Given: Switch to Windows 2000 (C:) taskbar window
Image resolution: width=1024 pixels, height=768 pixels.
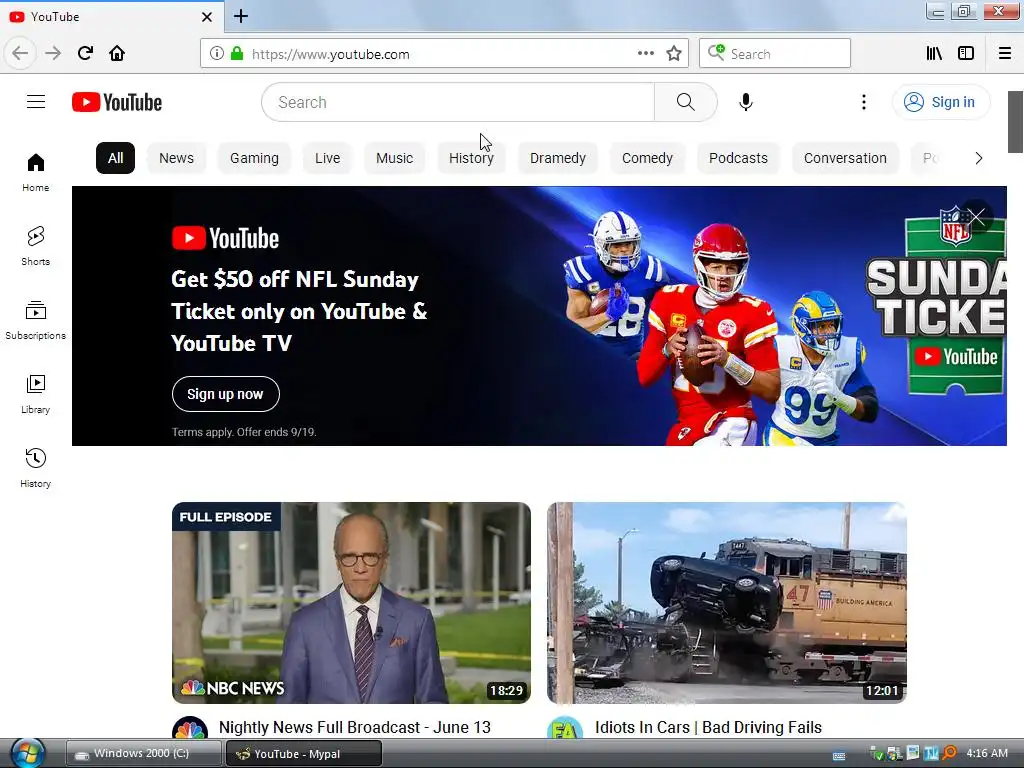Looking at the screenshot, I should (x=144, y=754).
